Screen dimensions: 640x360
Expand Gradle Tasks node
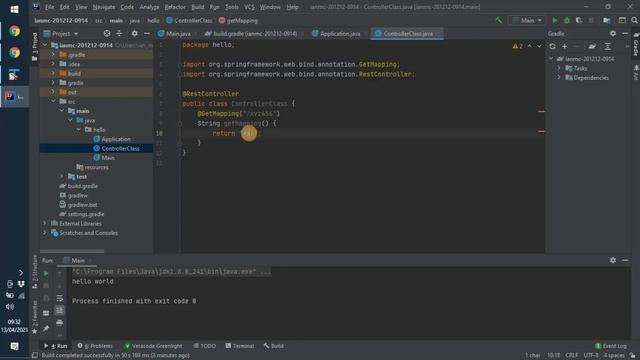559,68
